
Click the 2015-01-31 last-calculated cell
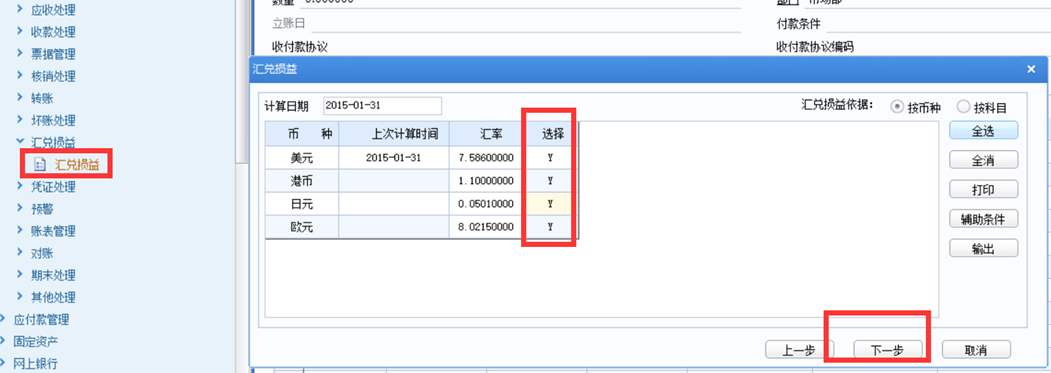[x=394, y=158]
